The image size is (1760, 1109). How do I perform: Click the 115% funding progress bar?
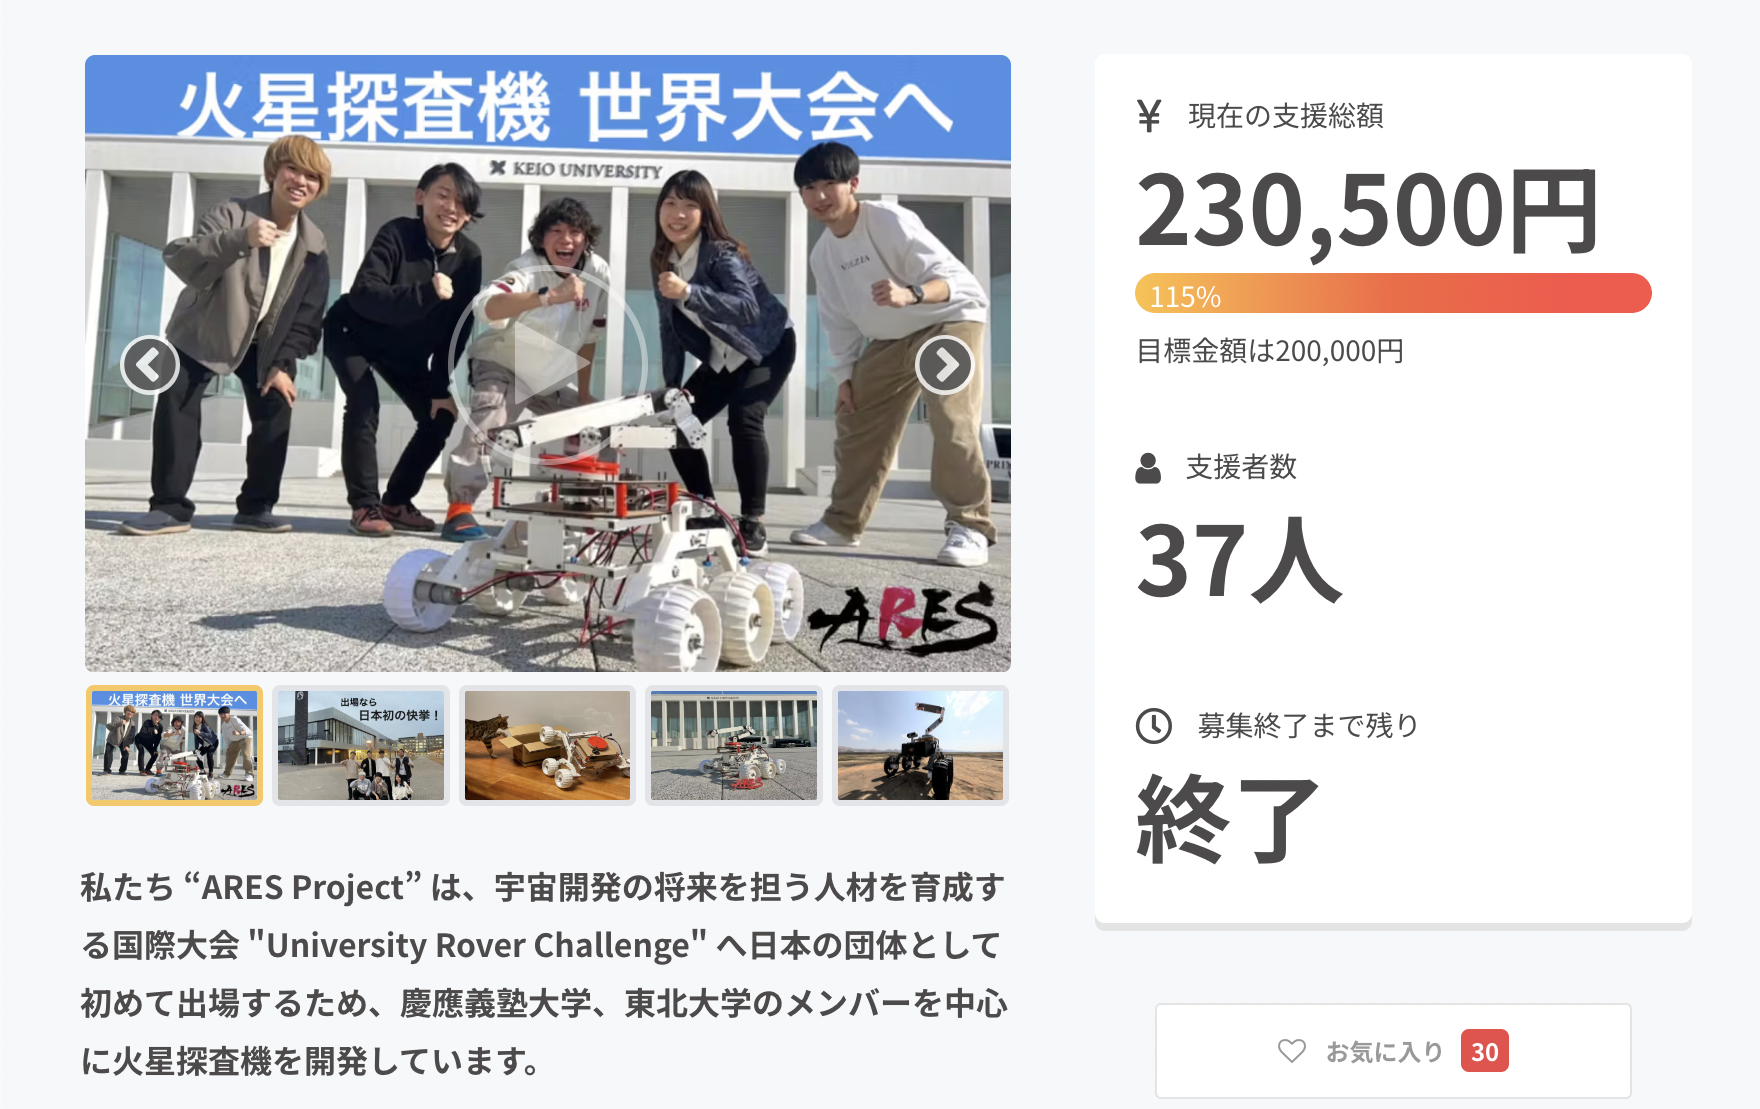click(1393, 293)
